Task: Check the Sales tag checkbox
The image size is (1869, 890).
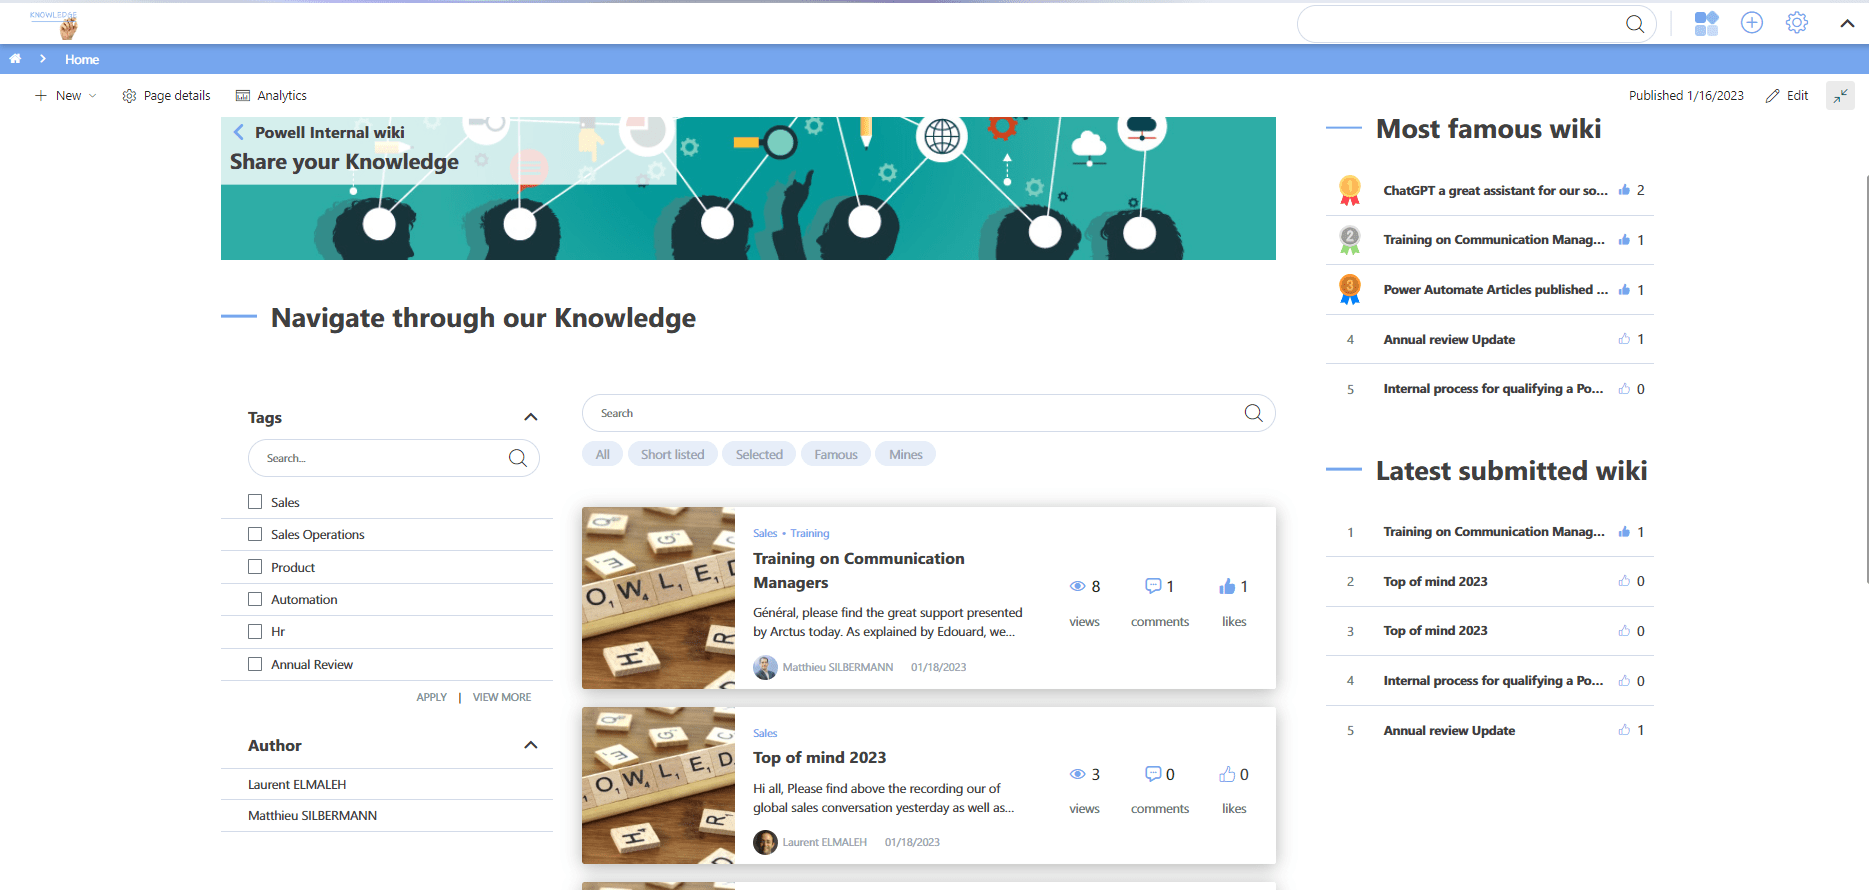Action: click(x=255, y=502)
